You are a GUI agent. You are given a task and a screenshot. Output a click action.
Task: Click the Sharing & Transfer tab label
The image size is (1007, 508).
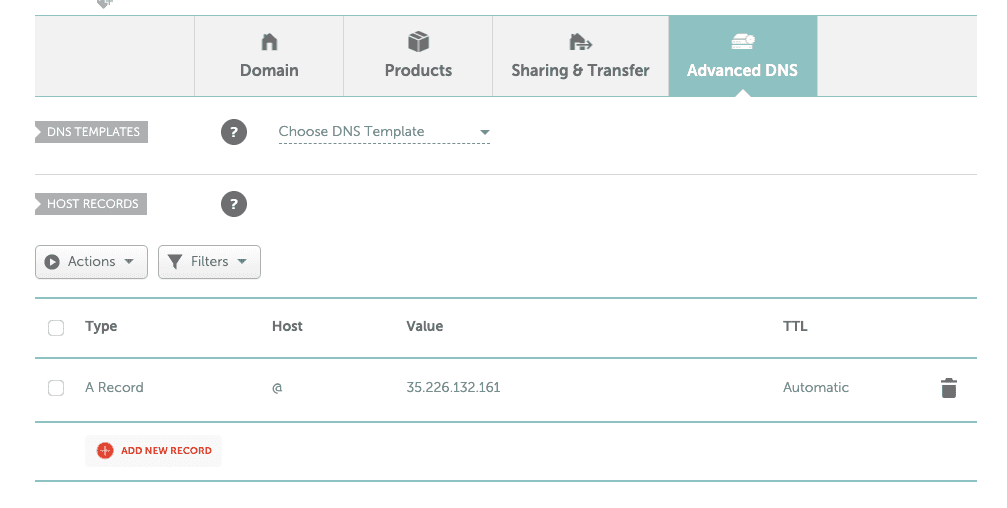tap(580, 71)
